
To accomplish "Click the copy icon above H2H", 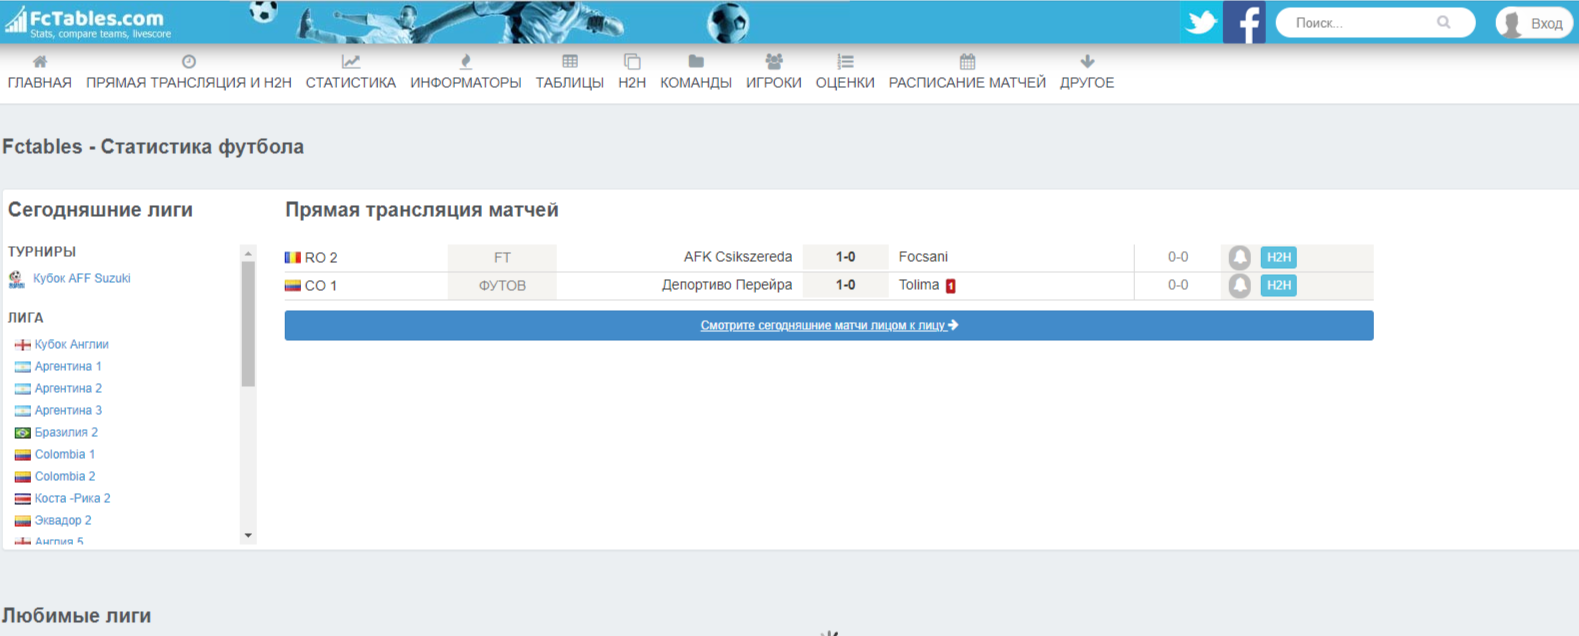I will 632,62.
